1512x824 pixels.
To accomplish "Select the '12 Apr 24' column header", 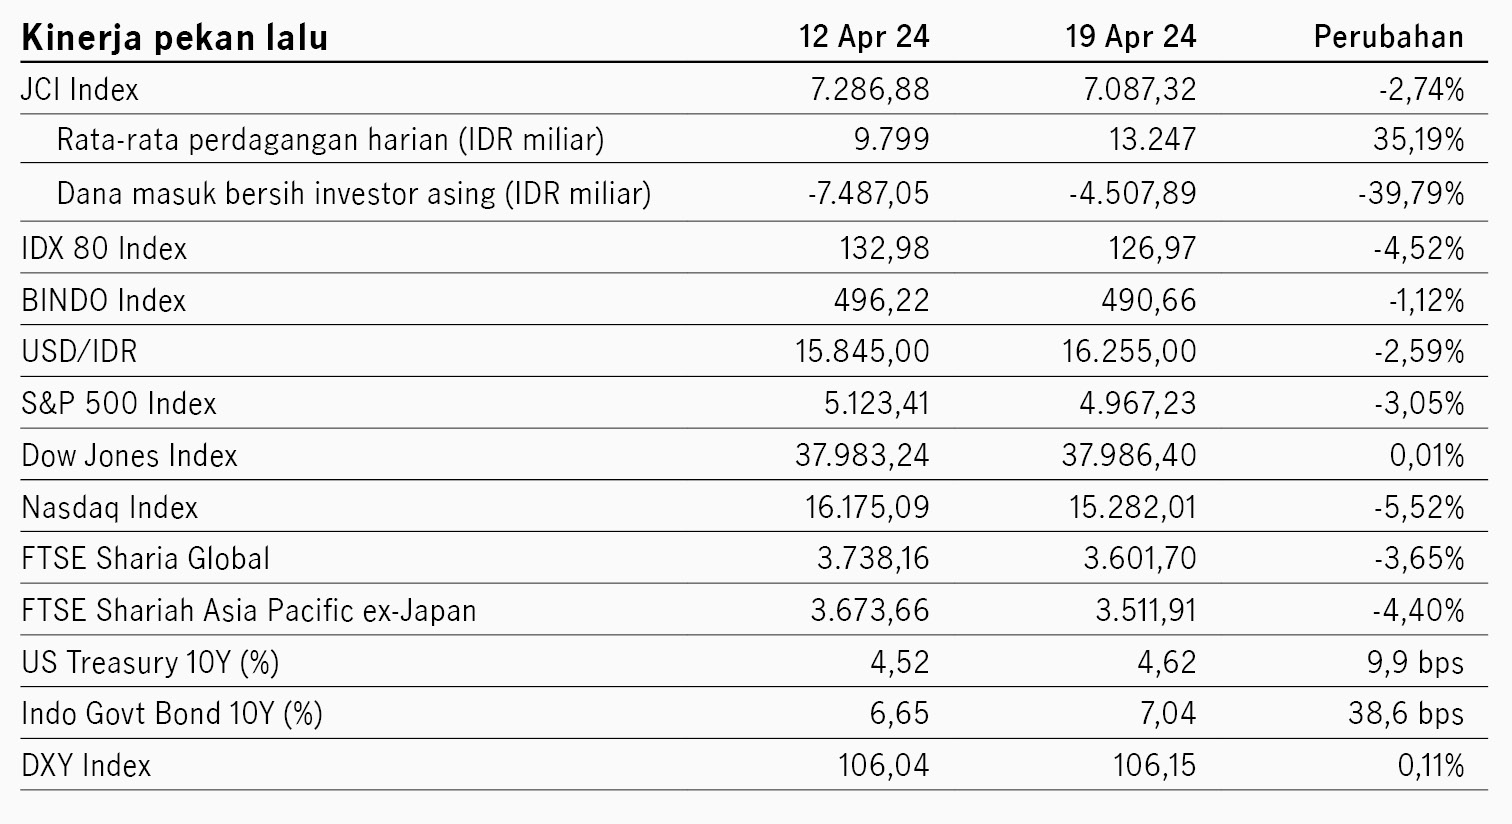I will [x=864, y=37].
